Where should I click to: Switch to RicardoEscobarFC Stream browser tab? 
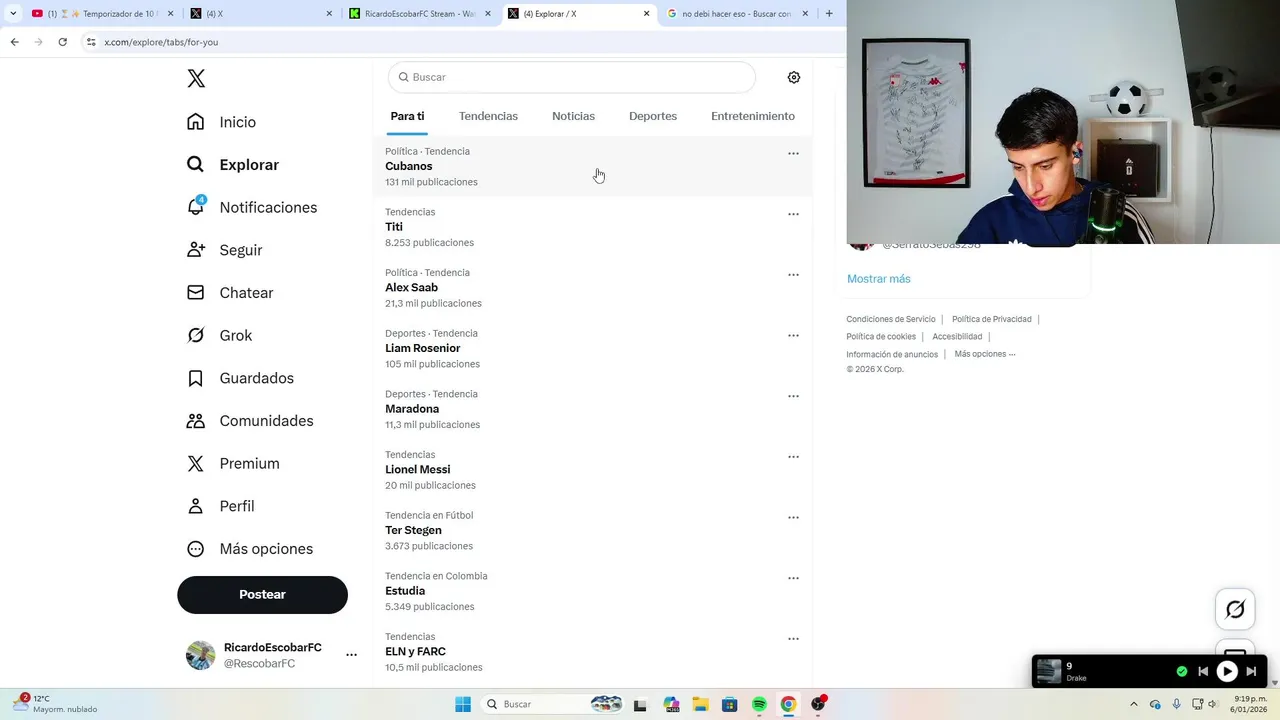(420, 14)
